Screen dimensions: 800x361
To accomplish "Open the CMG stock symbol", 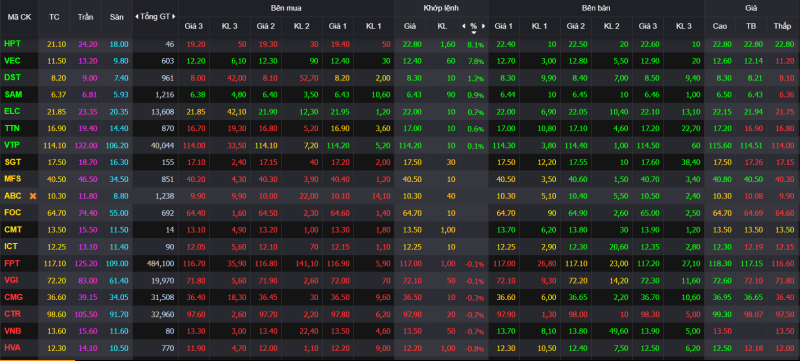I will click(13, 297).
